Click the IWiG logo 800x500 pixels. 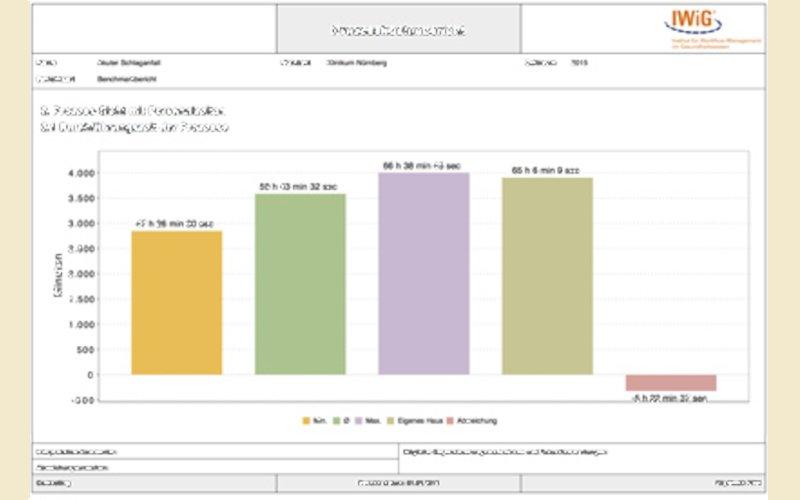pyautogui.click(x=712, y=29)
